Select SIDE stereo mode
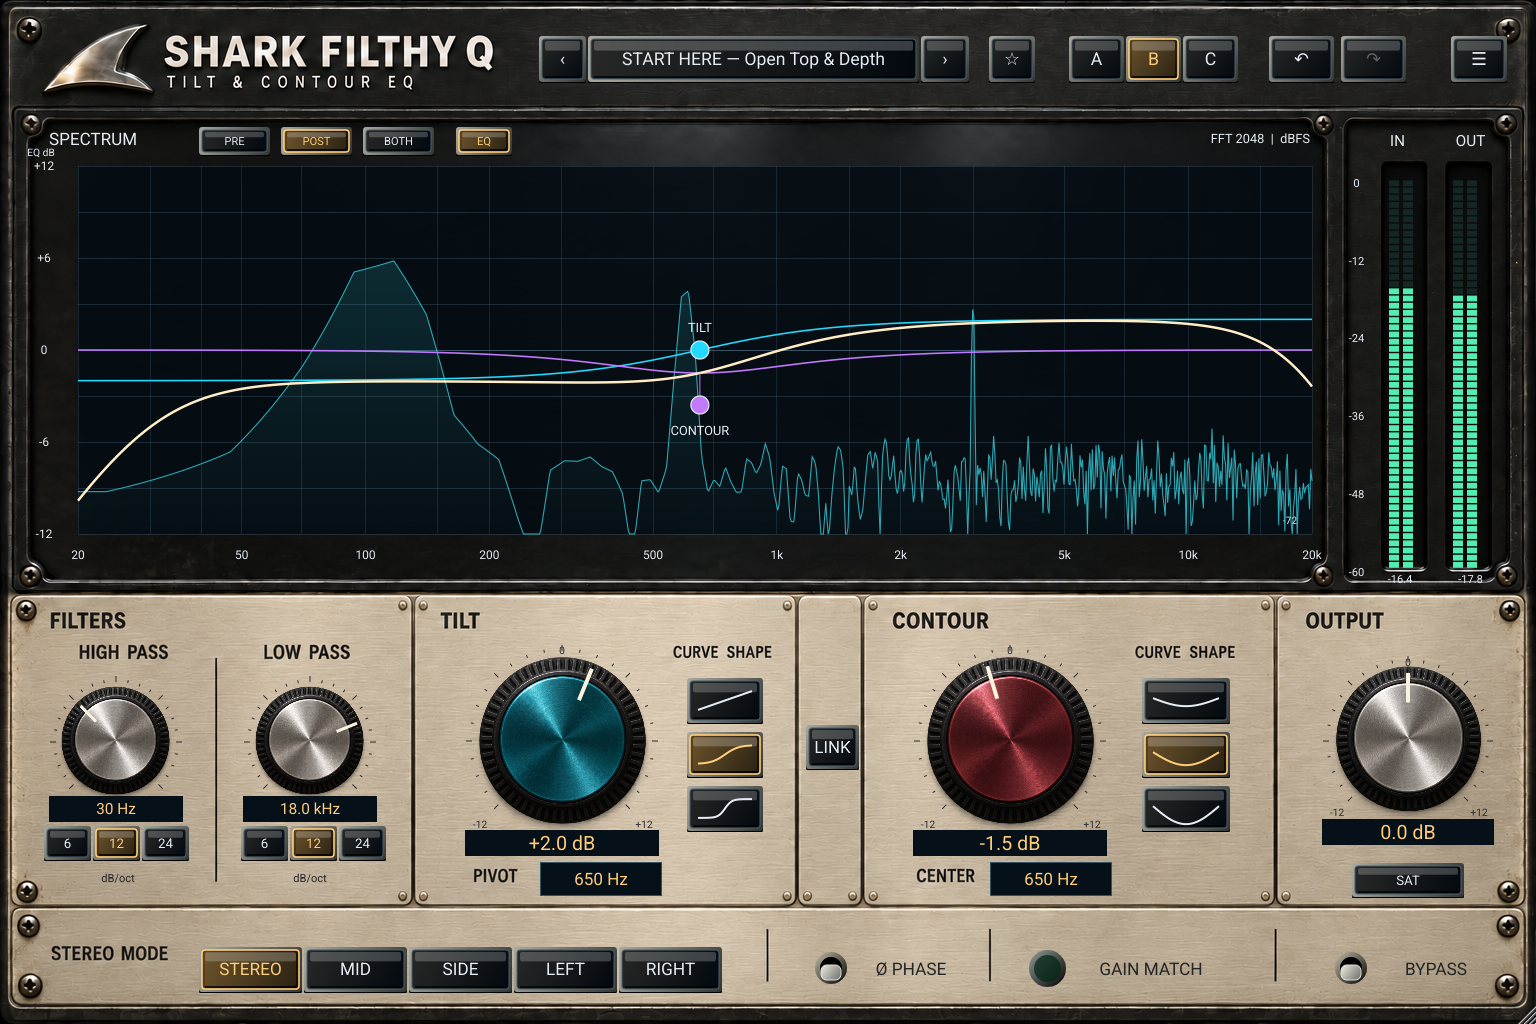Screen dimensions: 1536x1024 click(x=460, y=969)
